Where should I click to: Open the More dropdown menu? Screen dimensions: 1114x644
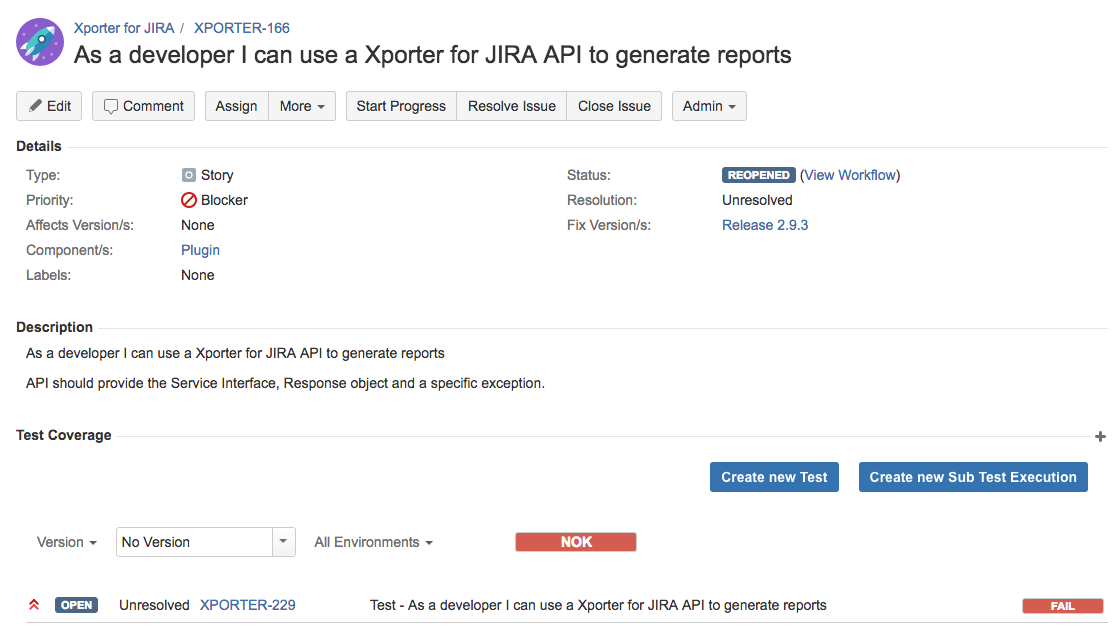(302, 106)
